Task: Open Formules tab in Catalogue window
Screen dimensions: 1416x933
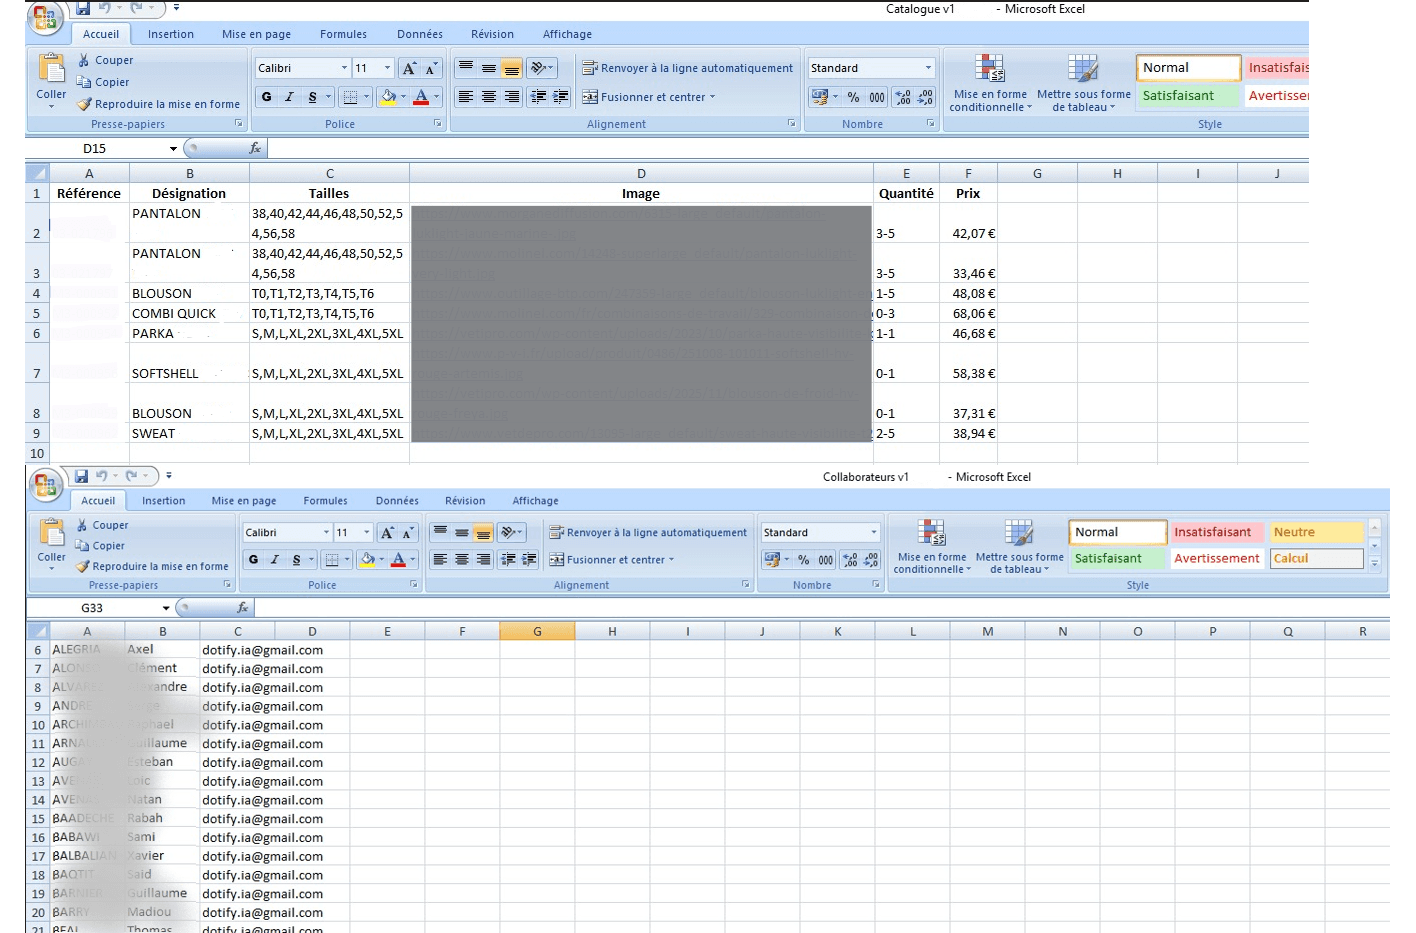Action: [x=343, y=34]
